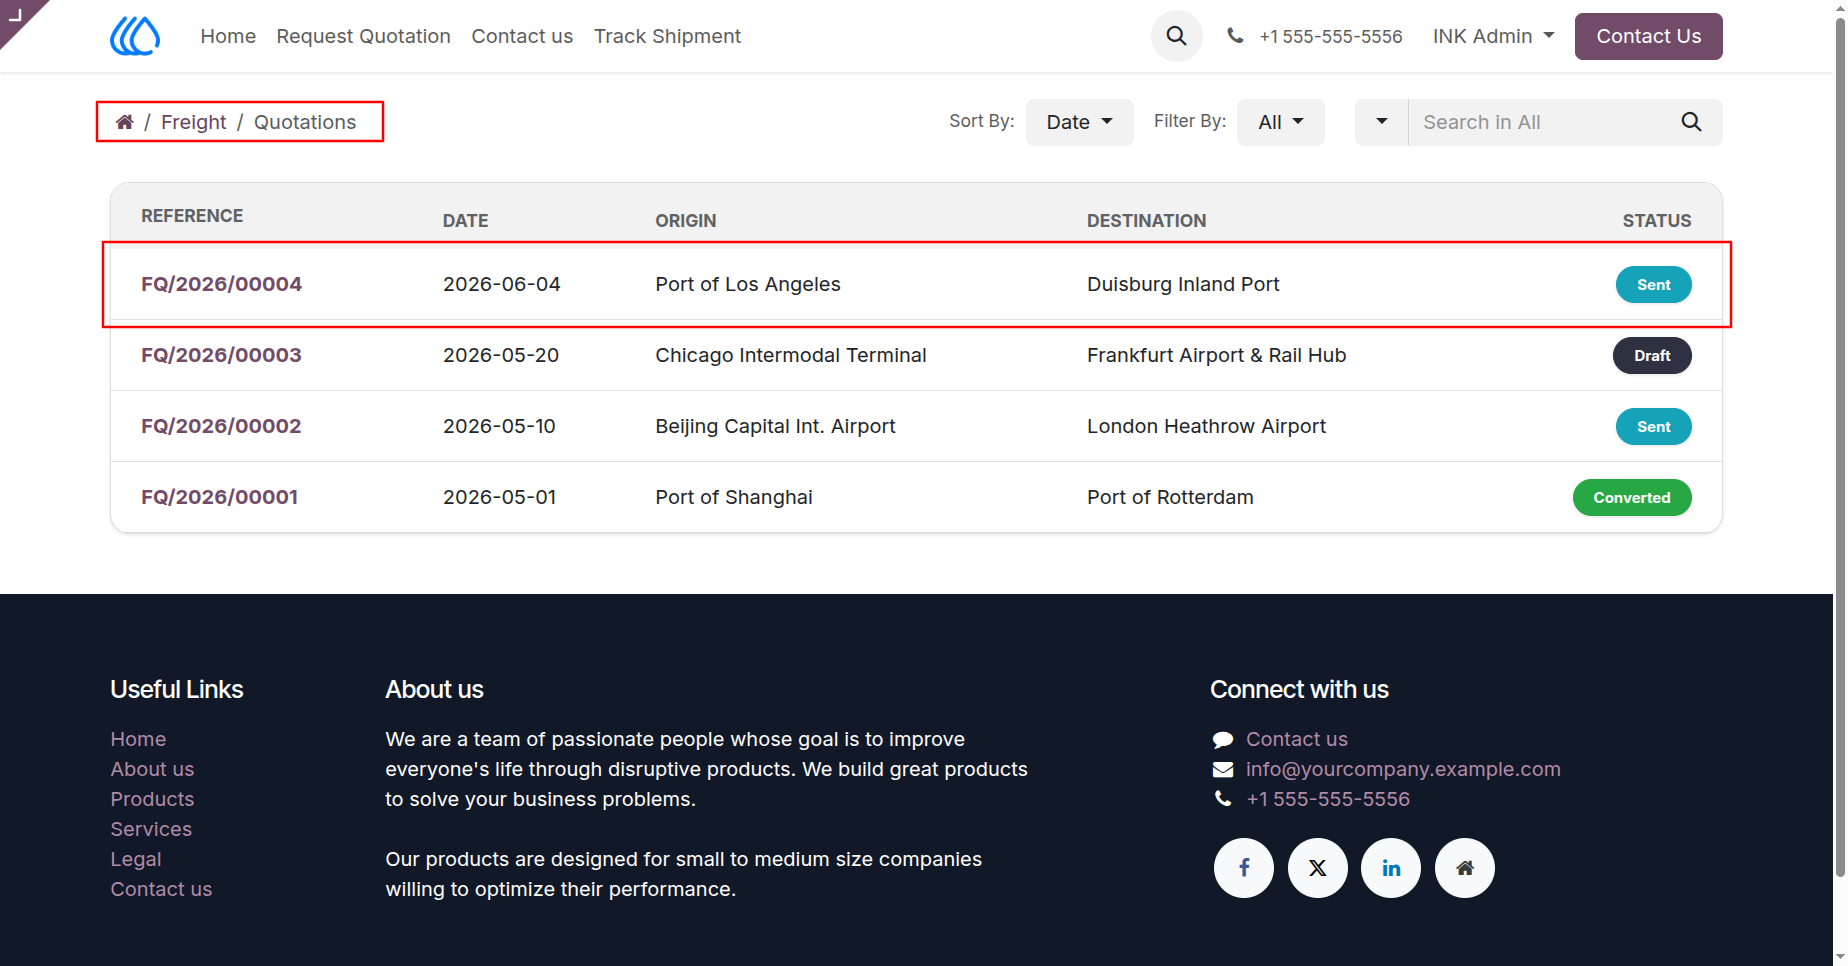Go to Home in the top menu

[228, 36]
